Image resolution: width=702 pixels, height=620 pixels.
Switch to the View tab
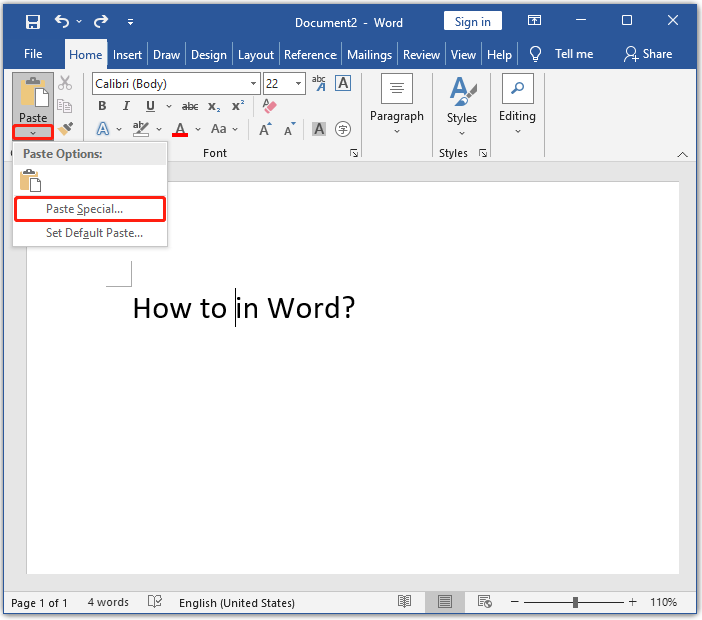tap(463, 55)
